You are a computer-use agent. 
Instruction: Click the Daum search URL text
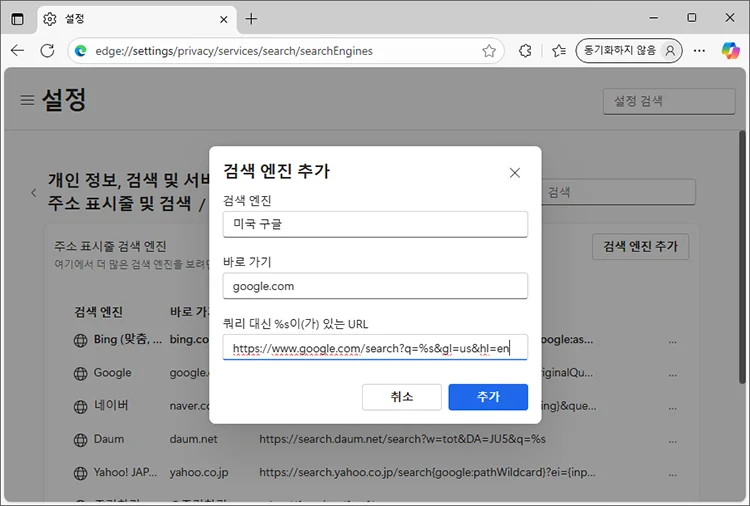tap(402, 439)
